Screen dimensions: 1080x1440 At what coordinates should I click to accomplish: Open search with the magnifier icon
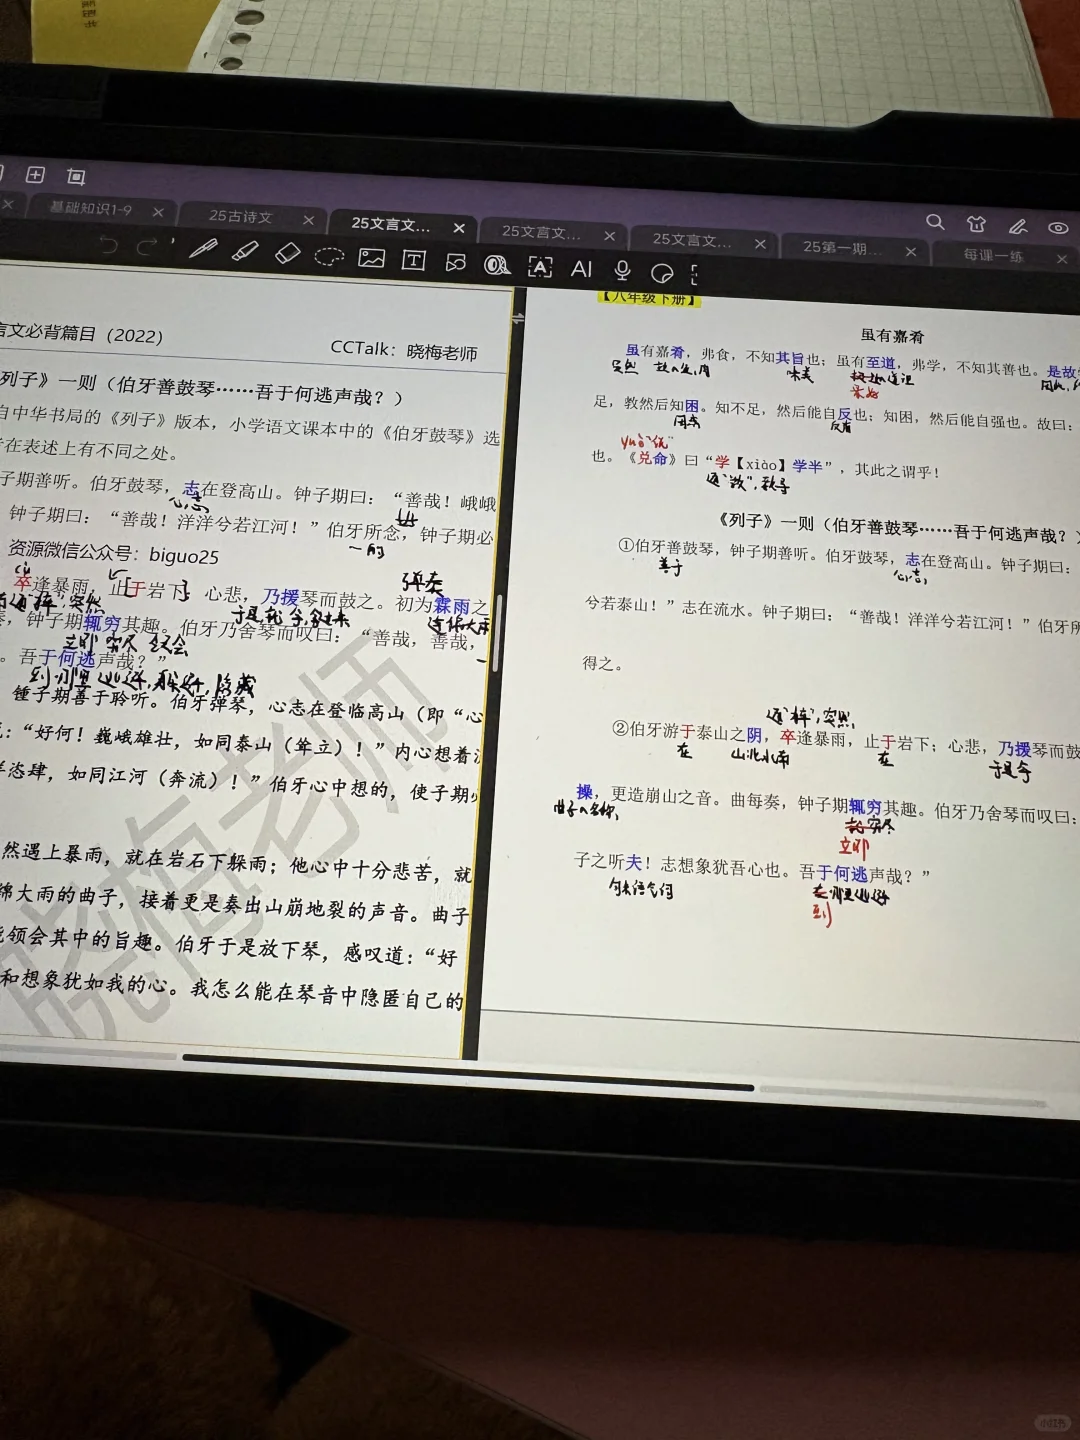tap(935, 223)
